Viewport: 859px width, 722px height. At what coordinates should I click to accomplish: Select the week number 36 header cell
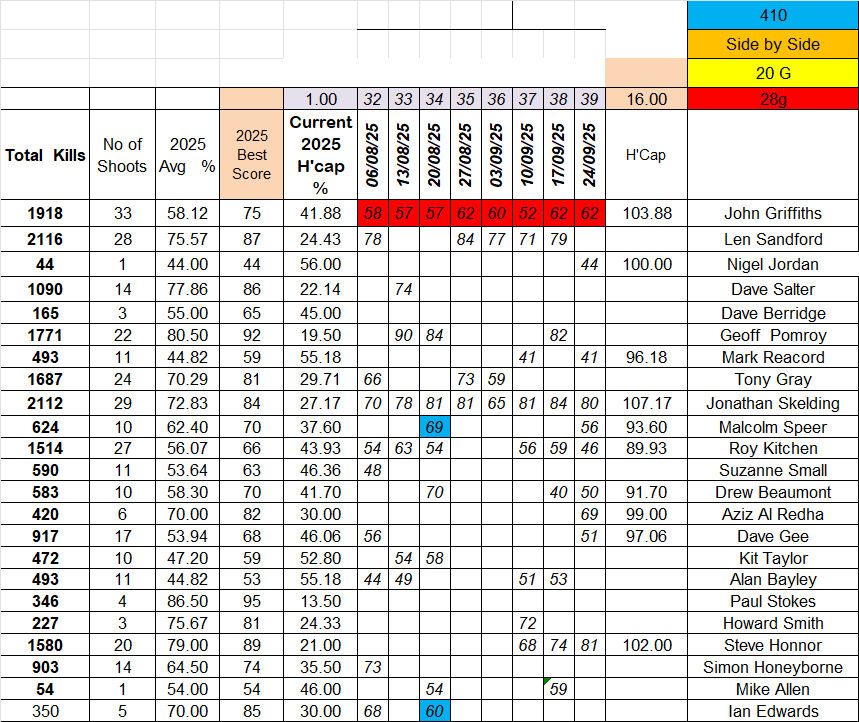point(497,99)
